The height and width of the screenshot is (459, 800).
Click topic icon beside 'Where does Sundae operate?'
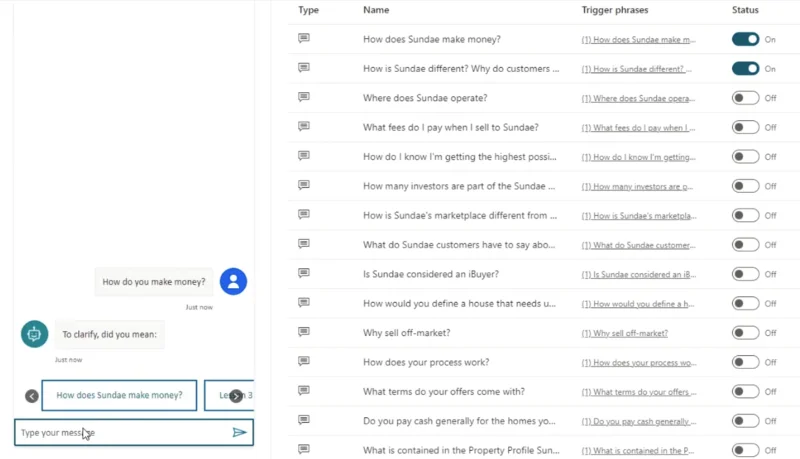(304, 97)
